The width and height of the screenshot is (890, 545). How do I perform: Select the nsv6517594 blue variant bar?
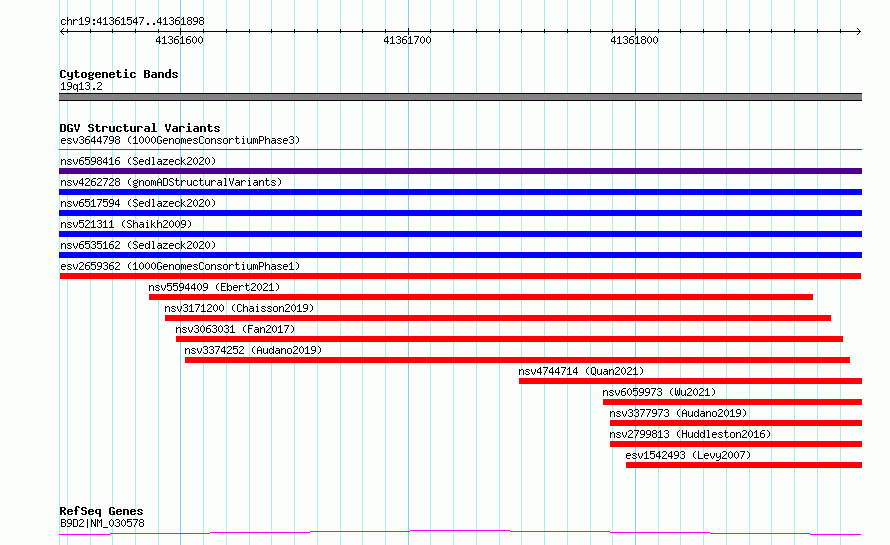460,213
